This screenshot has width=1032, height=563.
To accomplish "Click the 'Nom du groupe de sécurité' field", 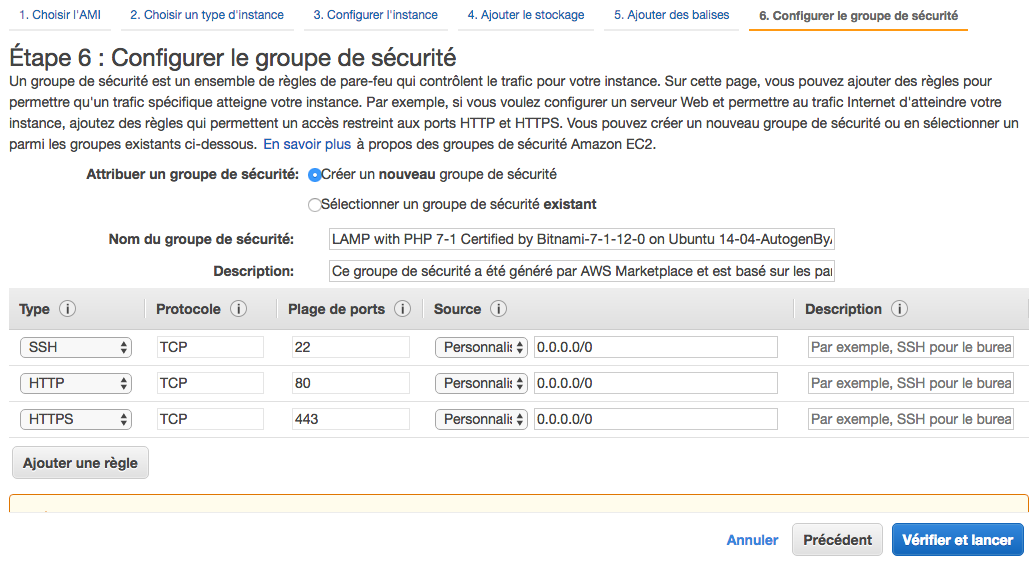I will tap(581, 240).
